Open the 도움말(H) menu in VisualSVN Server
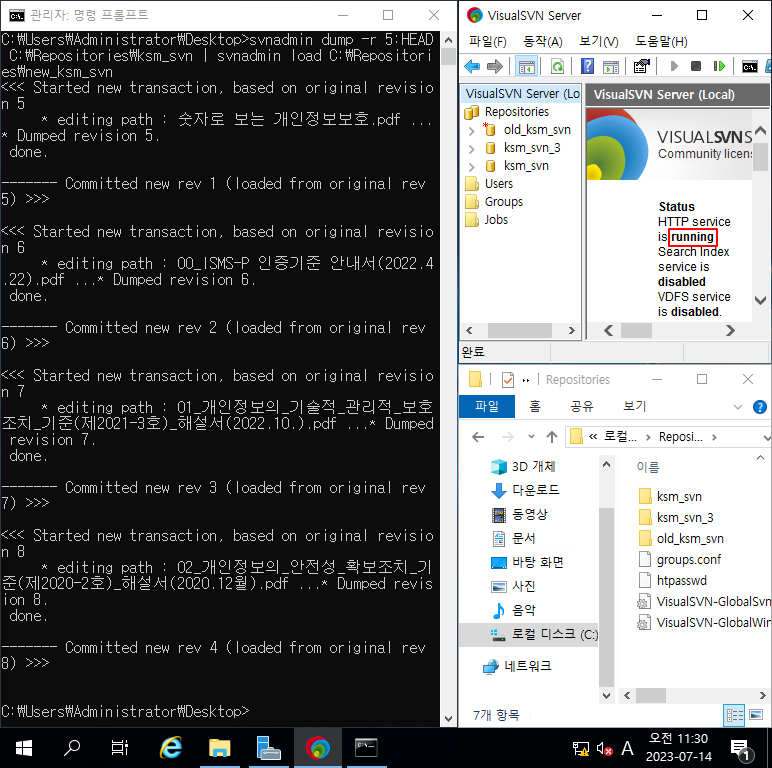772x768 pixels. [661, 41]
